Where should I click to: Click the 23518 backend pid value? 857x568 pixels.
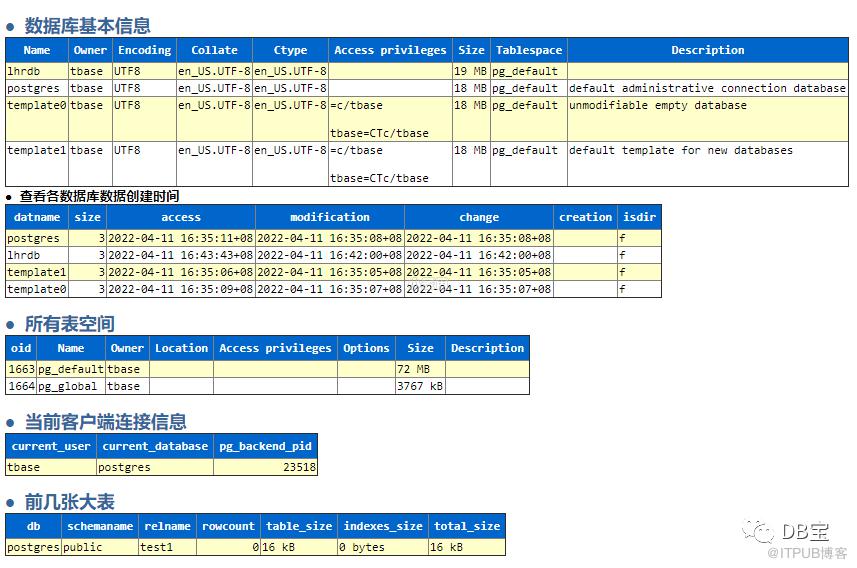point(299,467)
